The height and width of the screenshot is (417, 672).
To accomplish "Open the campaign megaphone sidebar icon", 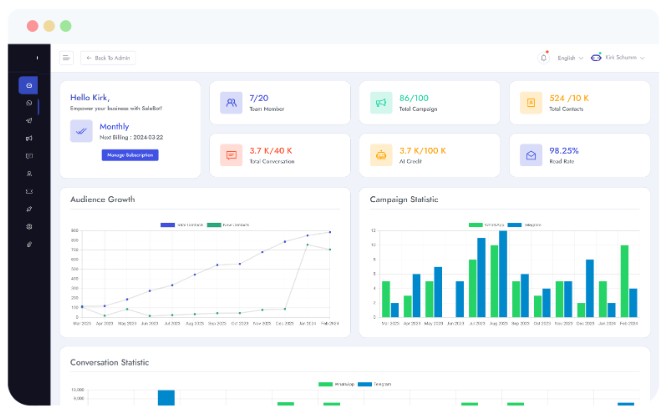I will click(29, 138).
